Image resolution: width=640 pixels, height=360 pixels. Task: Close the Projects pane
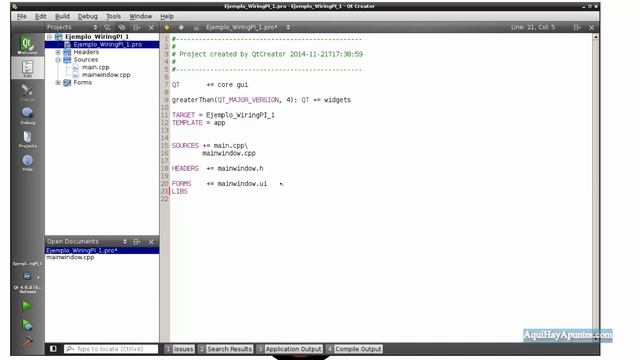point(151,27)
